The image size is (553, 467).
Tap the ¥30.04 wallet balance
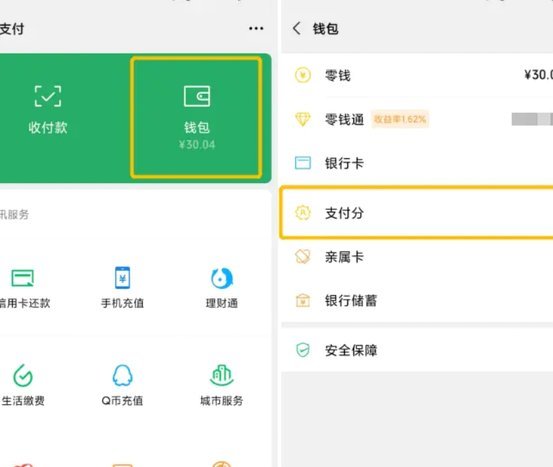click(x=197, y=145)
